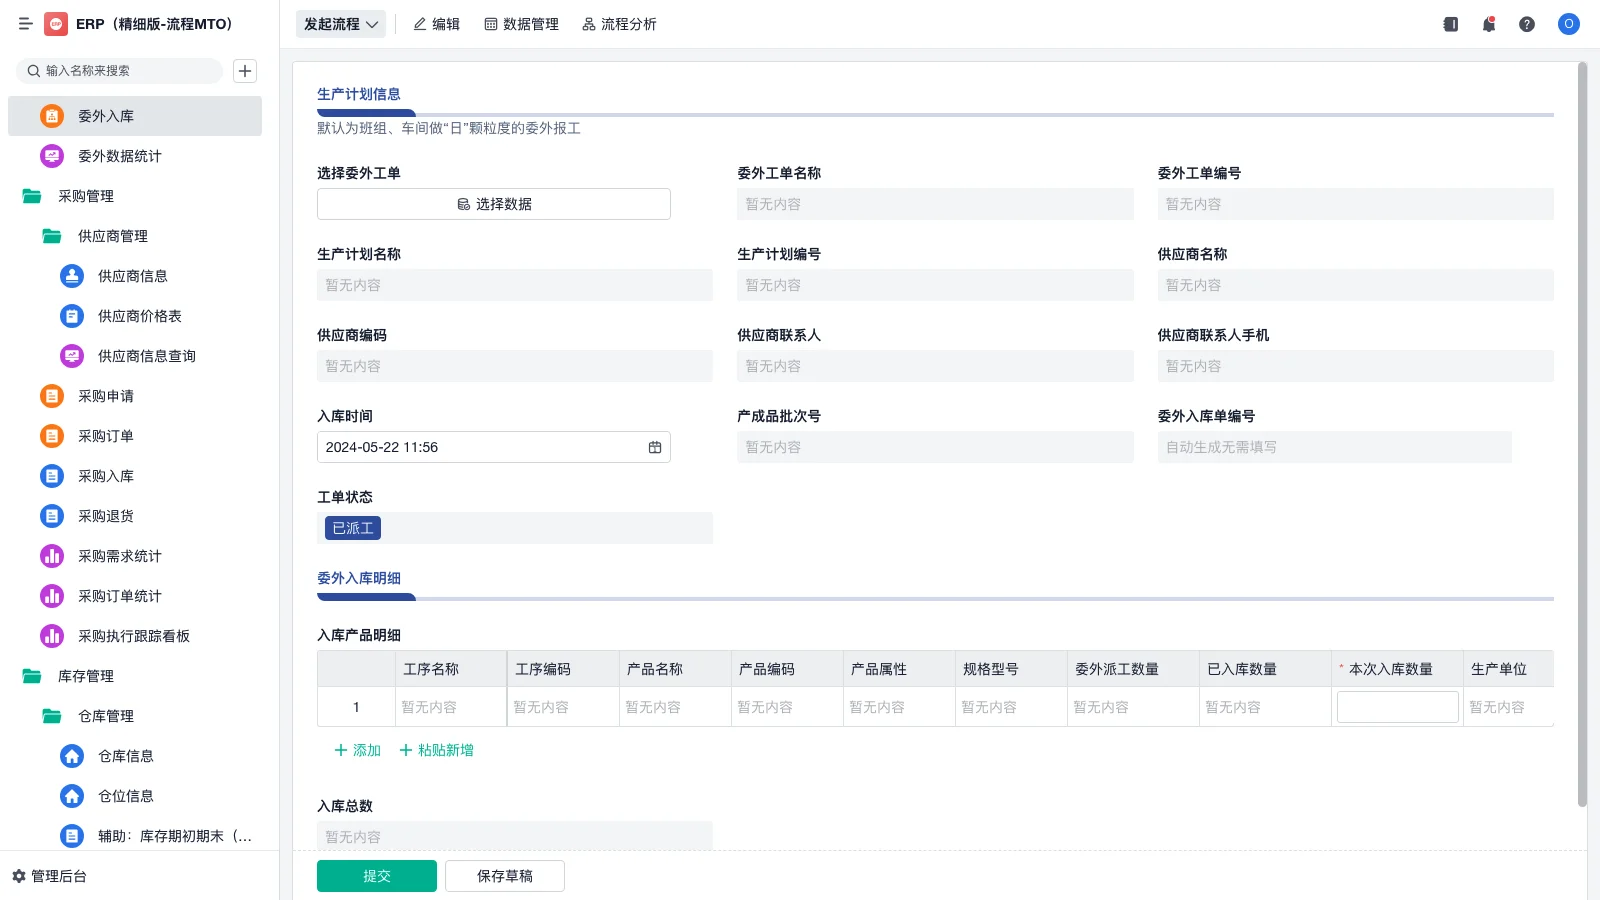
Task: Click the 本次入库数量 input cell
Action: [1397, 706]
